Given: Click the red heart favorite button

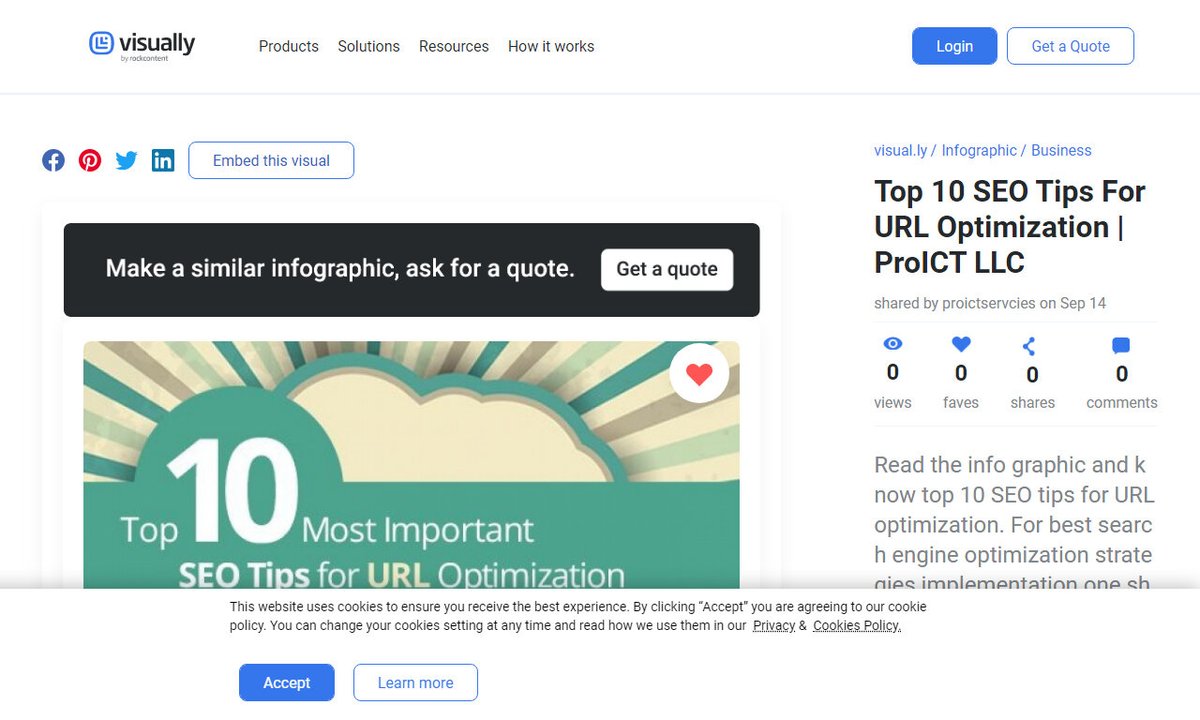Looking at the screenshot, I should 699,374.
